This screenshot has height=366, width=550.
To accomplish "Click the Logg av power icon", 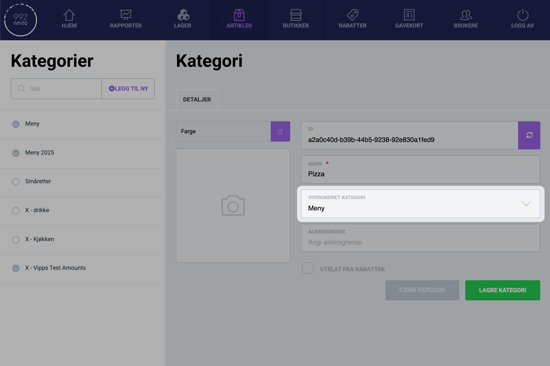I will pyautogui.click(x=523, y=15).
